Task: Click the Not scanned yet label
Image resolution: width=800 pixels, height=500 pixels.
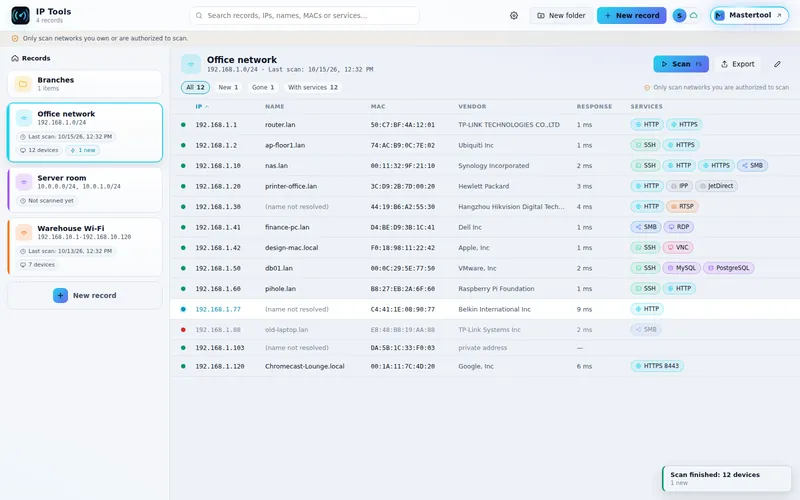Action: coord(46,201)
